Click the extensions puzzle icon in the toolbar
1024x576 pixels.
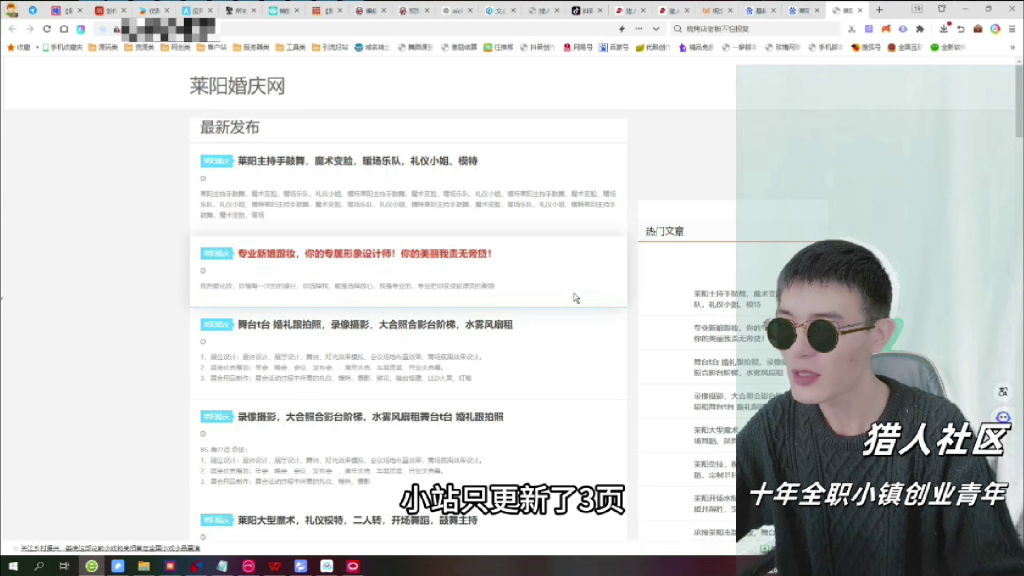920,29
